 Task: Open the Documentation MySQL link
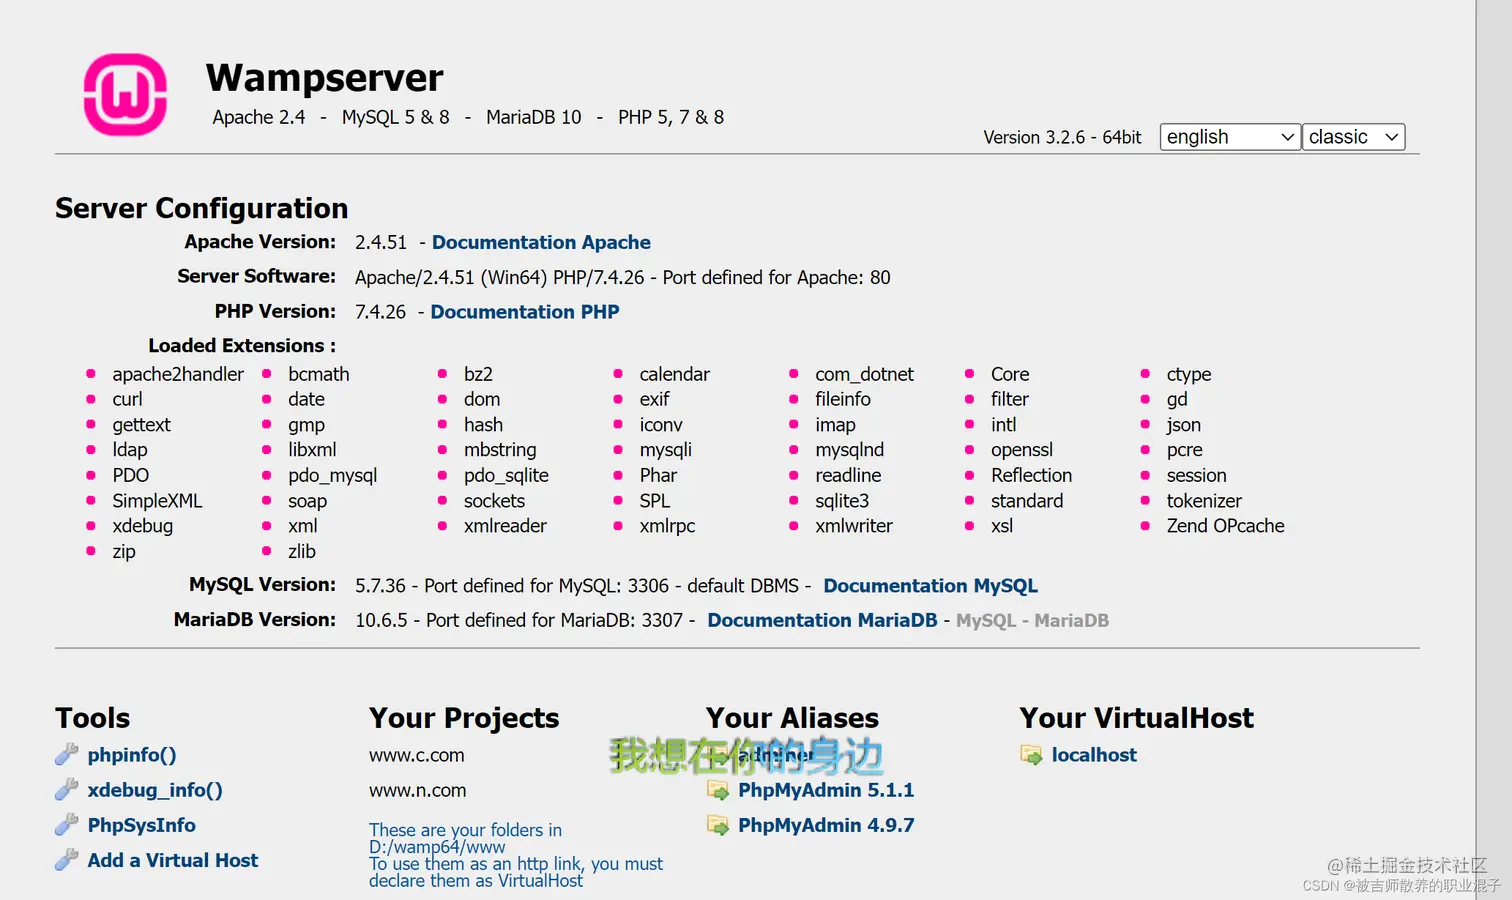point(930,586)
